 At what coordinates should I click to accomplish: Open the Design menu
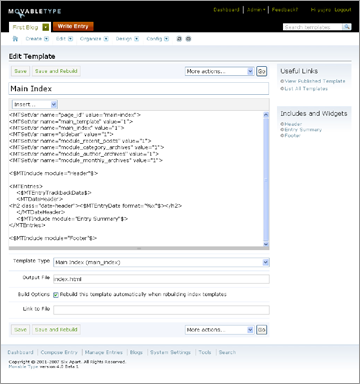click(124, 39)
